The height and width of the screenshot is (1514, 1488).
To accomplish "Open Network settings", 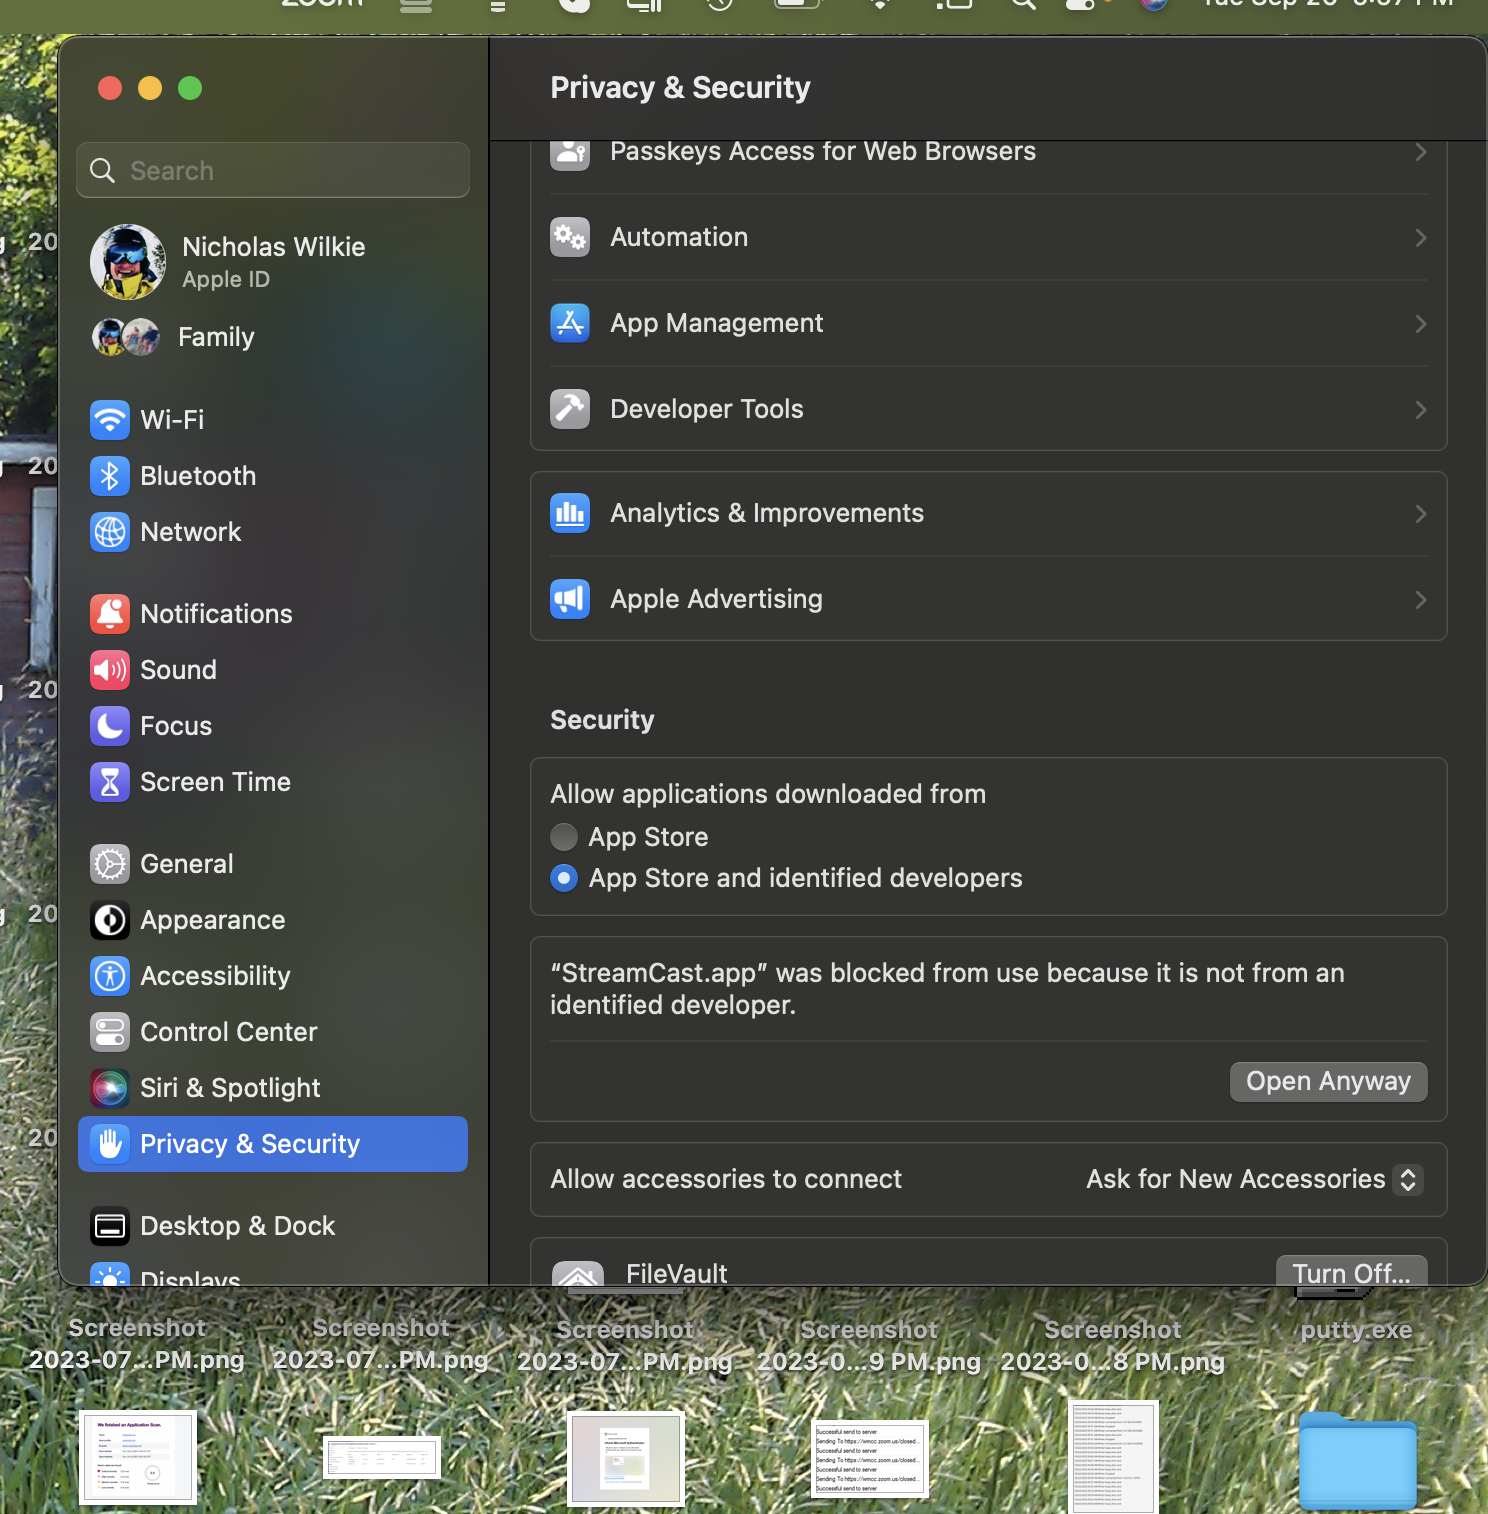I will (x=190, y=532).
